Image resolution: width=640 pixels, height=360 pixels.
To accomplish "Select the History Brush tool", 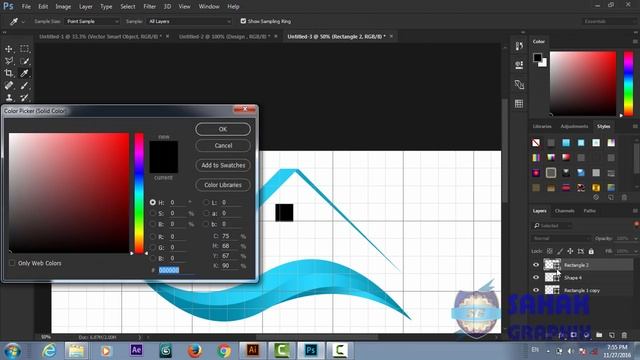I will [x=24, y=98].
